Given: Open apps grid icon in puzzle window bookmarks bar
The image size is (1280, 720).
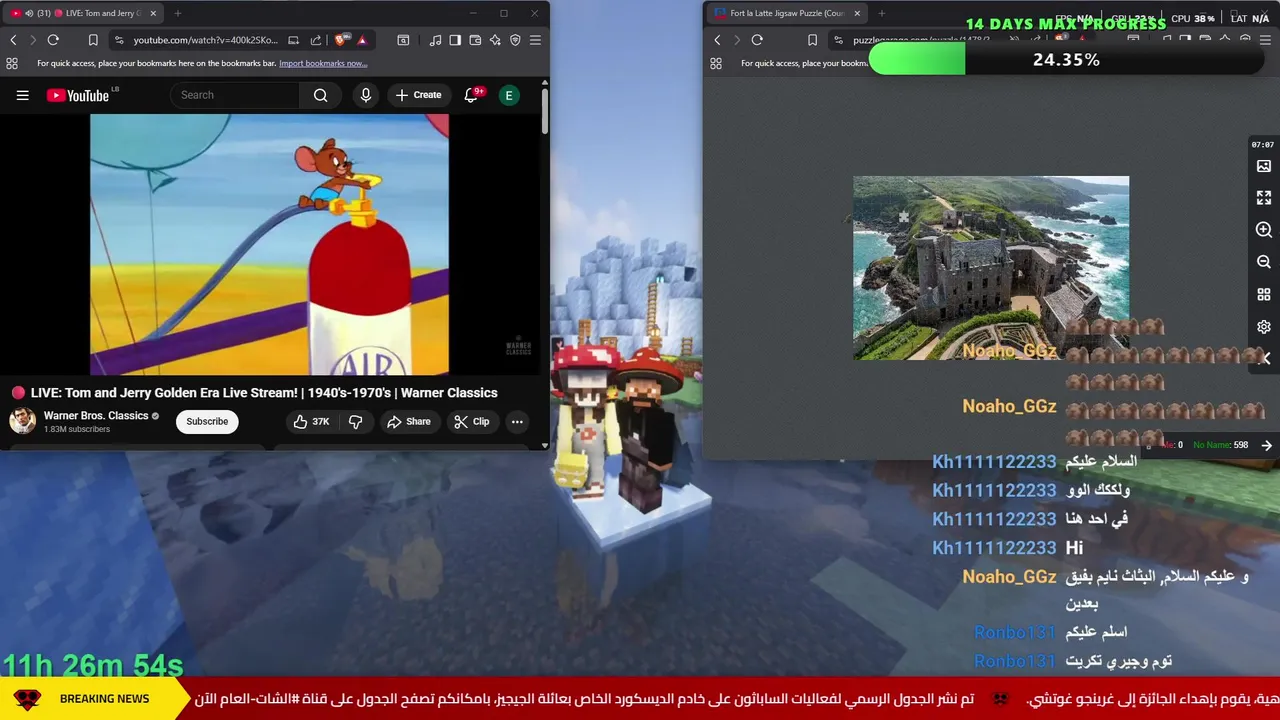Looking at the screenshot, I should pyautogui.click(x=716, y=63).
